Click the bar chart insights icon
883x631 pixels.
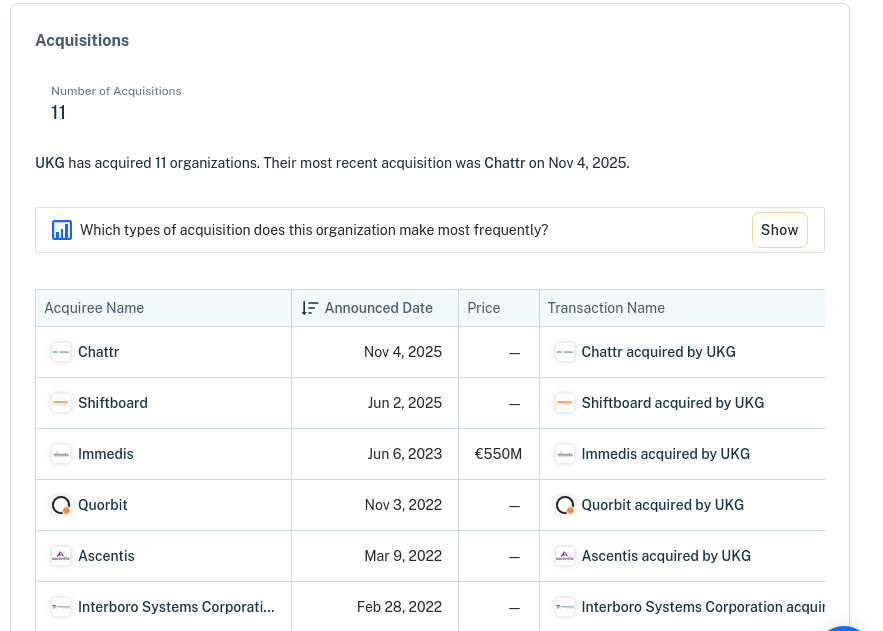62,230
